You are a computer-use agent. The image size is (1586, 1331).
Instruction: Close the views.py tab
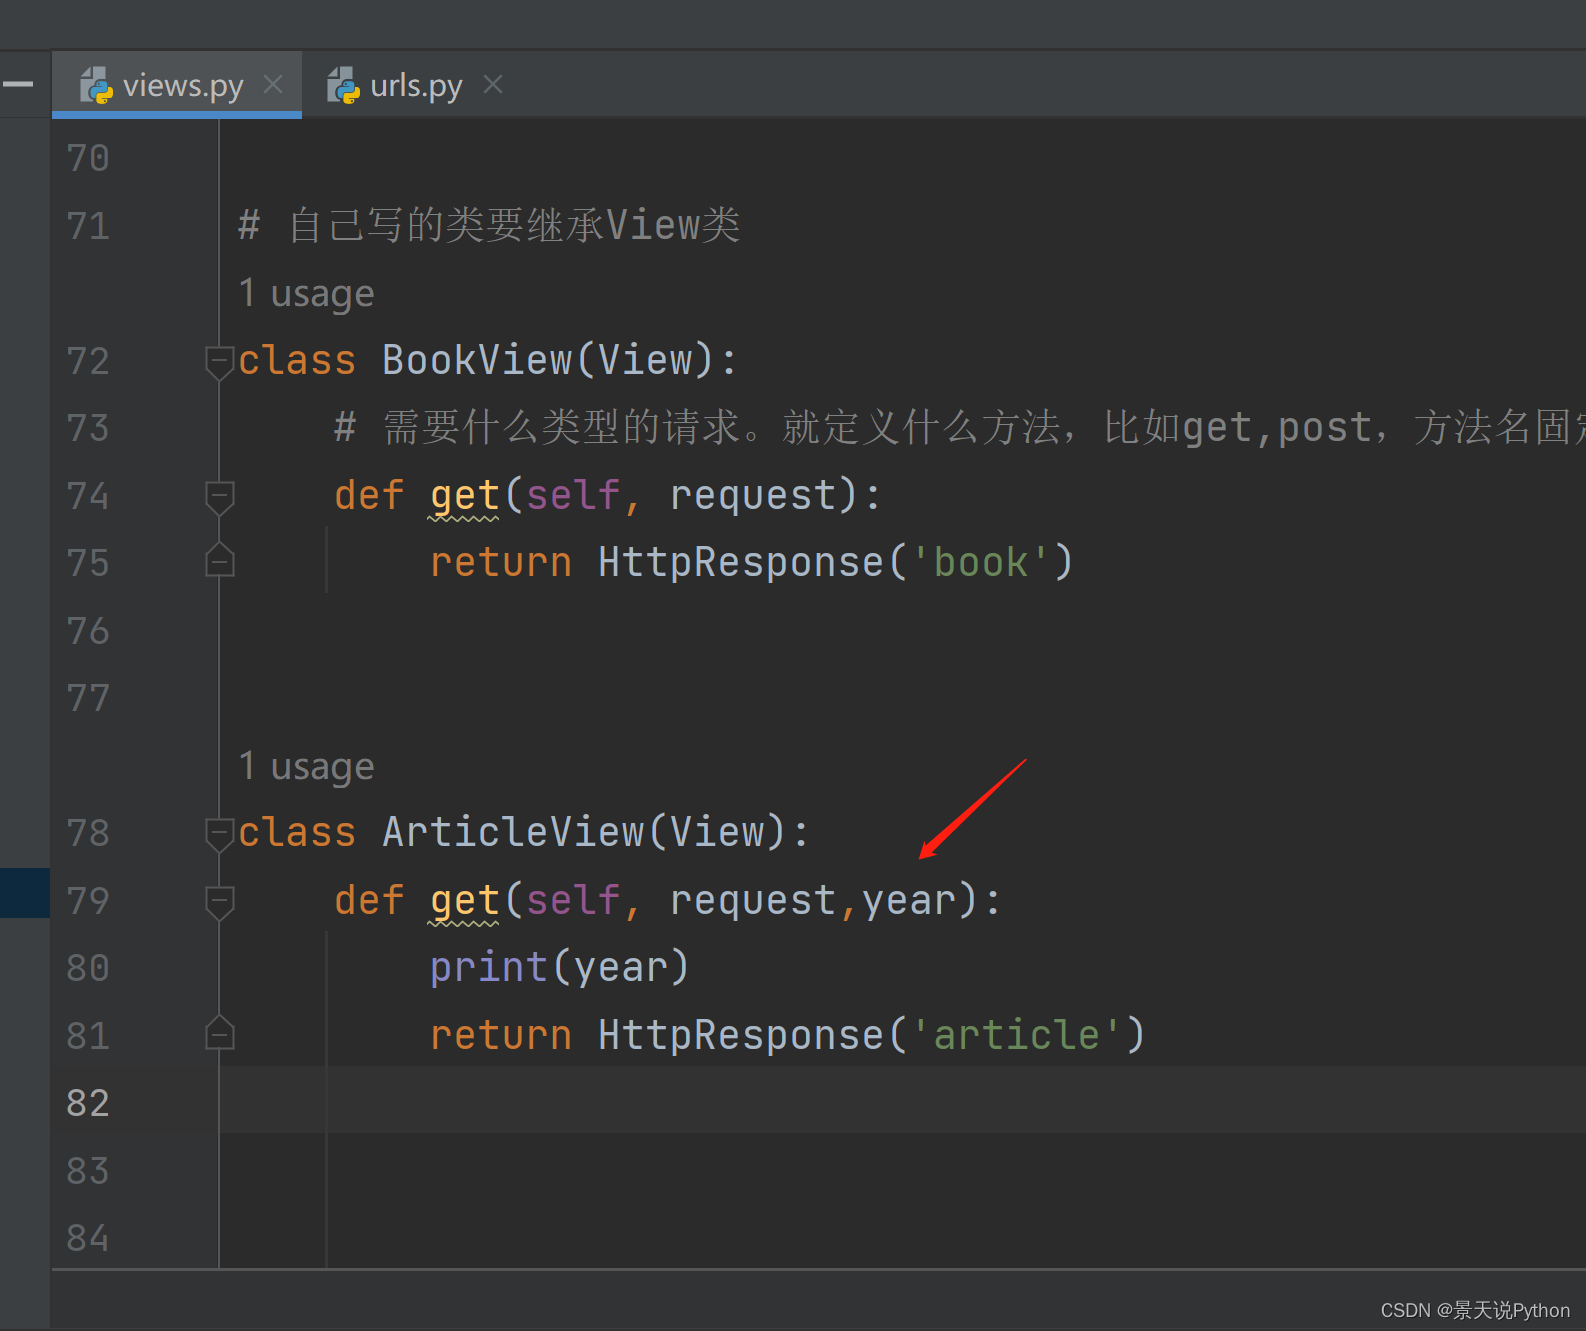[273, 85]
